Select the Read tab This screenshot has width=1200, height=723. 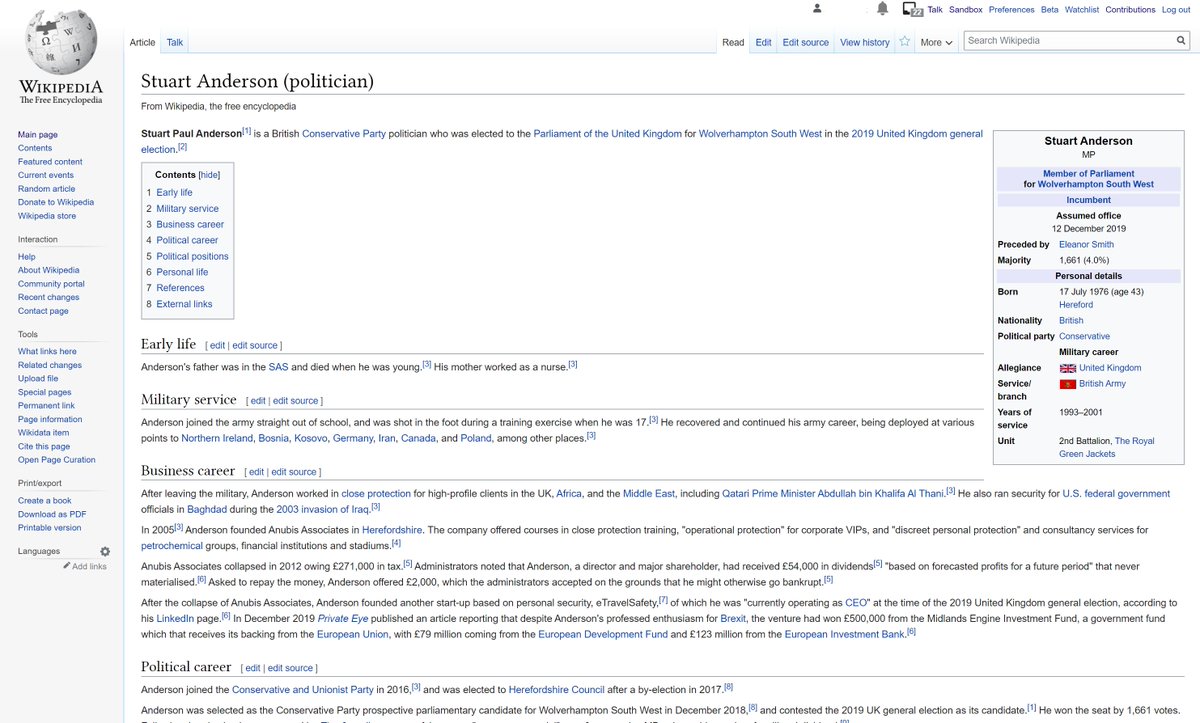[733, 42]
